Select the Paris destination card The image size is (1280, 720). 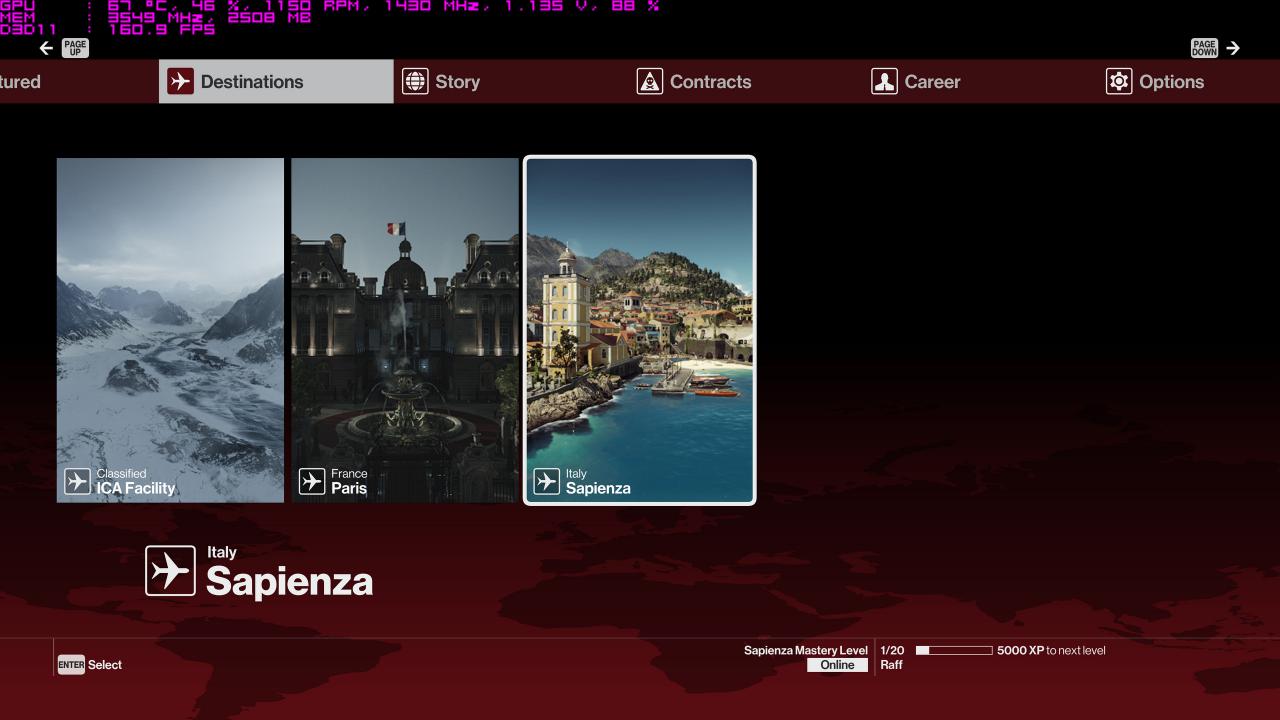405,330
